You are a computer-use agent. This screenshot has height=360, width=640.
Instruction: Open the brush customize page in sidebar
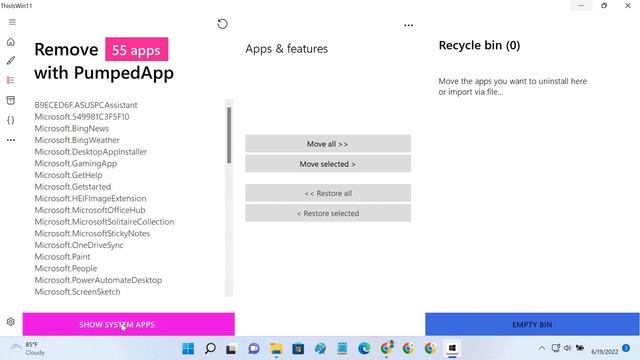click(11, 61)
